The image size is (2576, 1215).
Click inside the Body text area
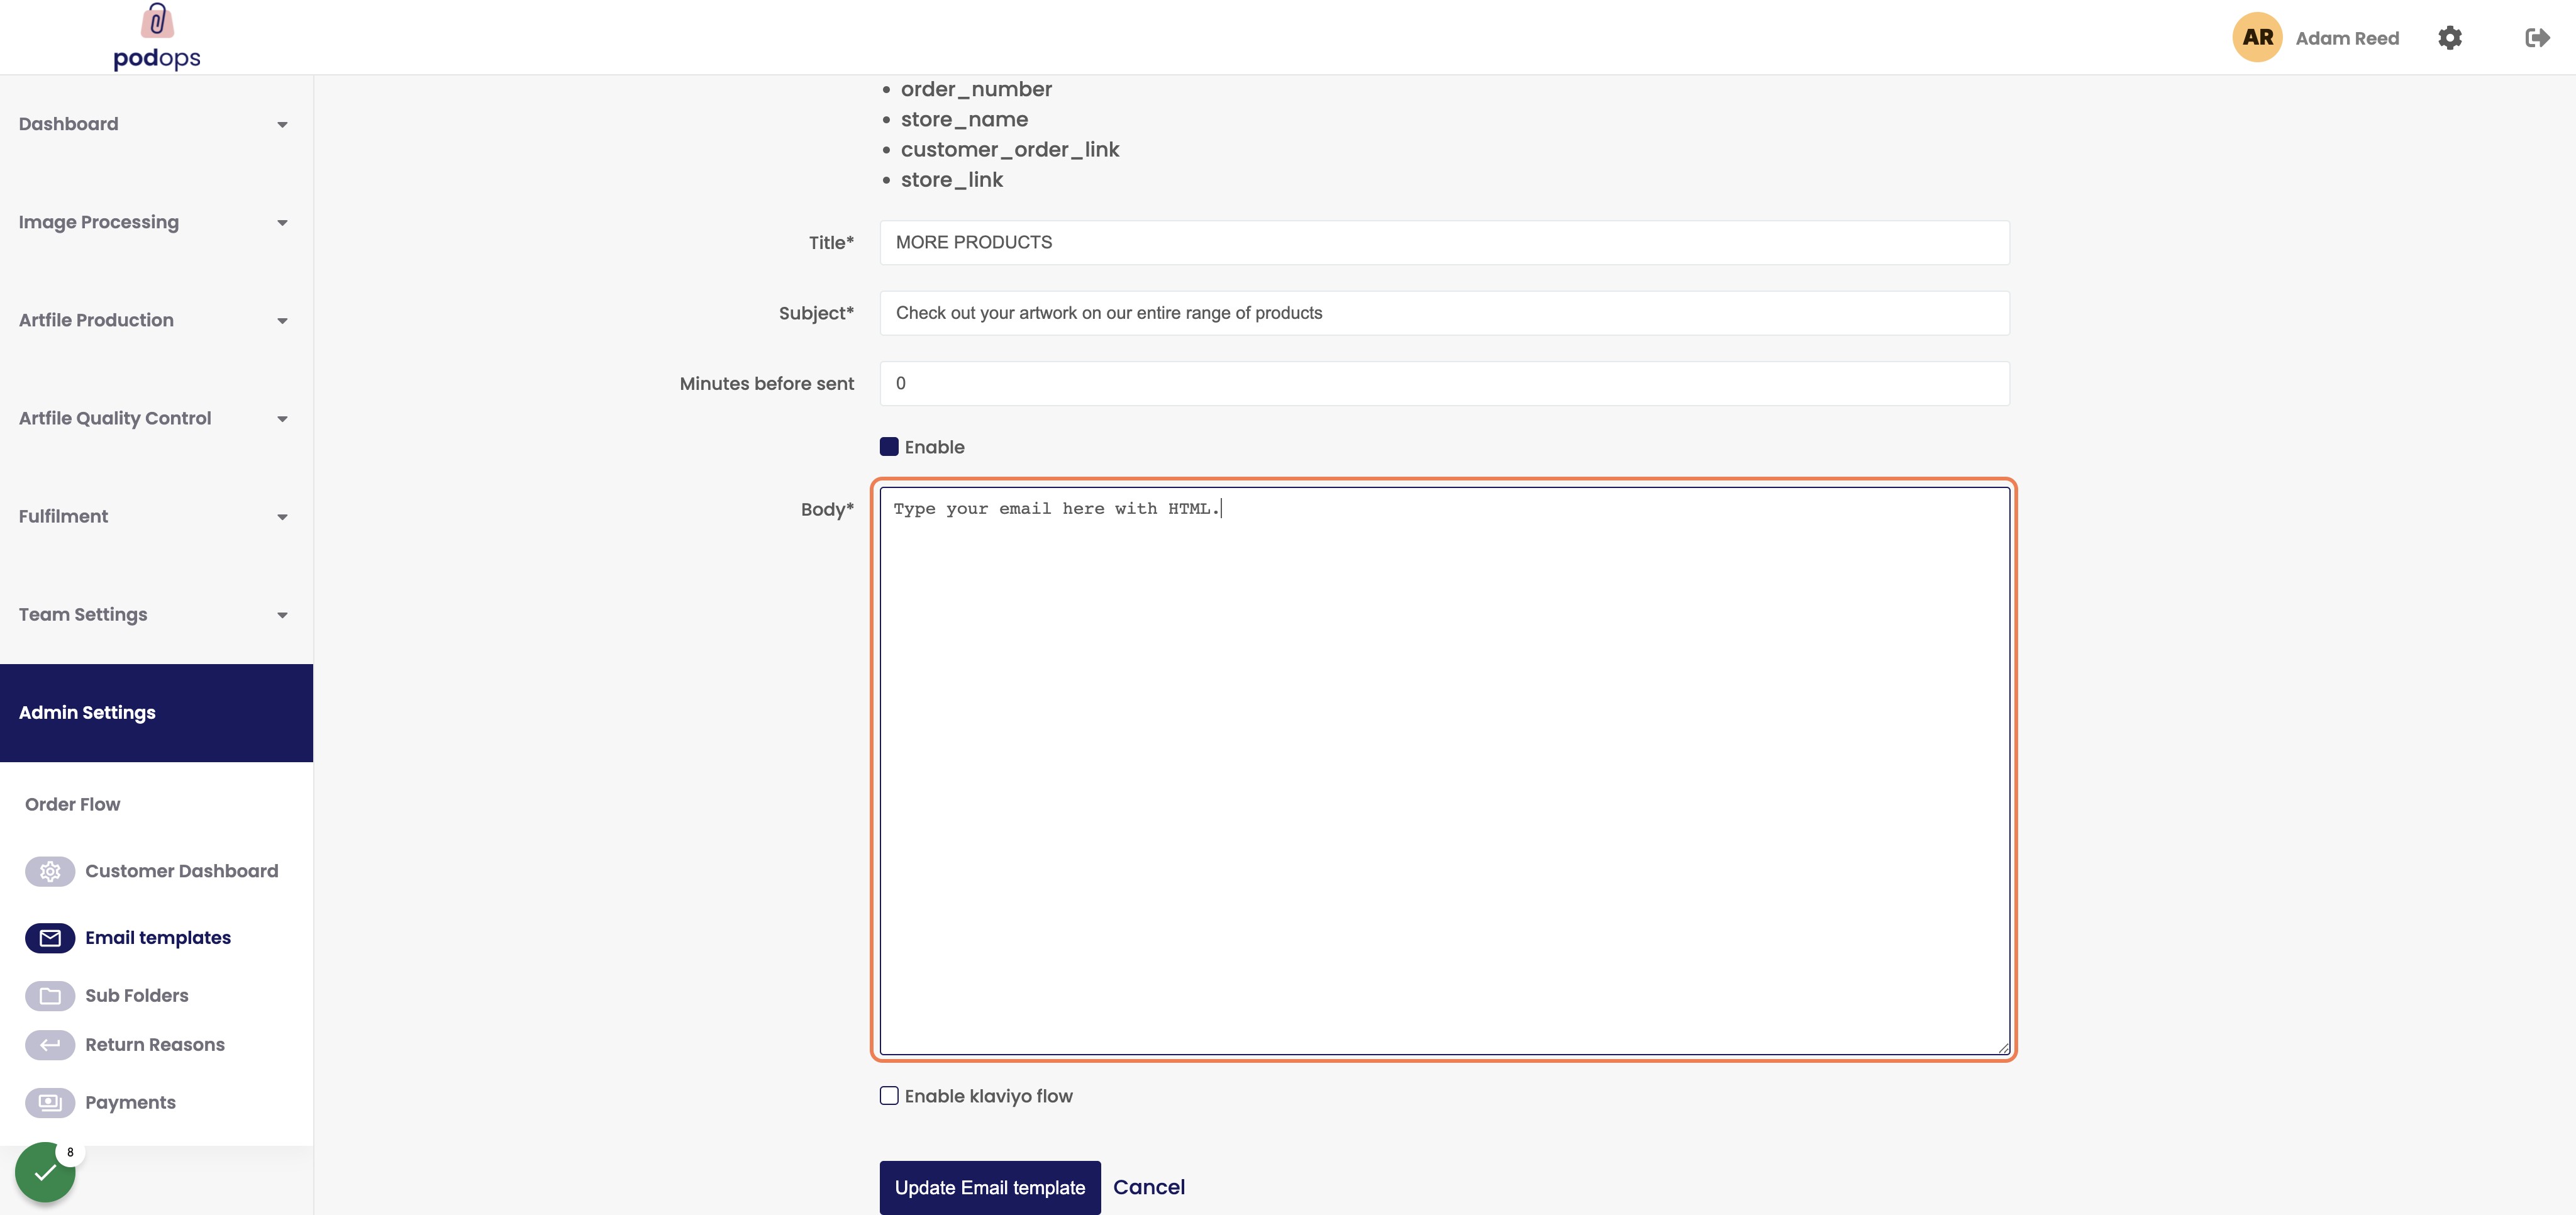(1444, 771)
